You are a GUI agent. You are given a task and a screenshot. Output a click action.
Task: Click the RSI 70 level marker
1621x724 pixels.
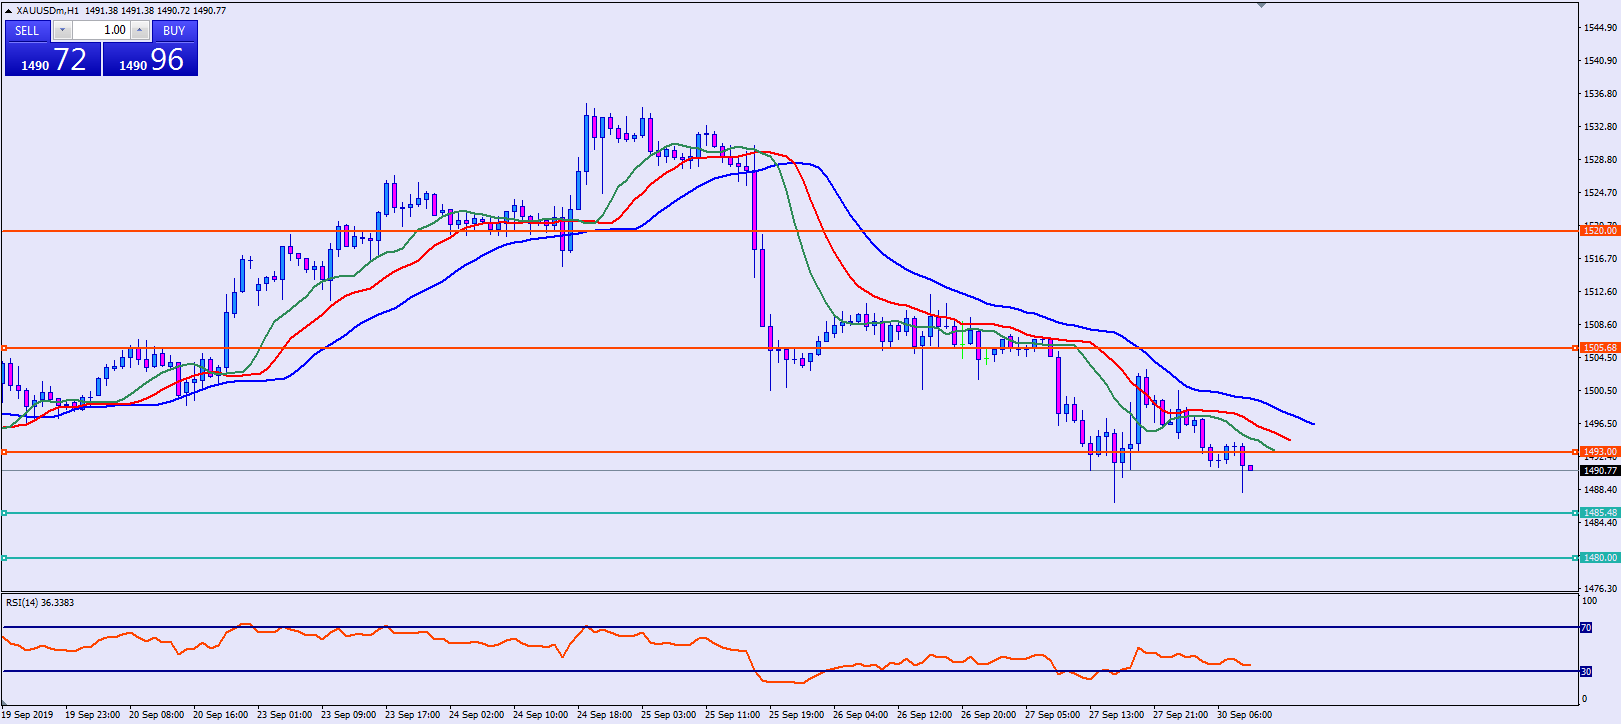1585,628
